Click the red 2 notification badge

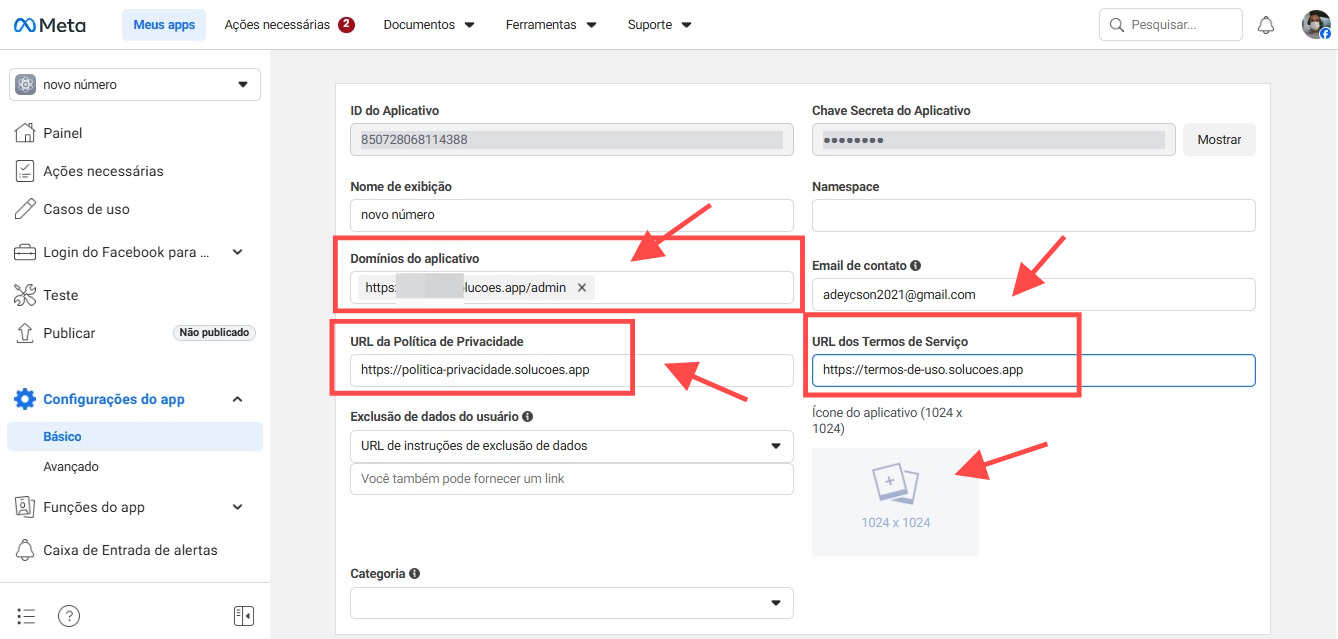[x=346, y=25]
